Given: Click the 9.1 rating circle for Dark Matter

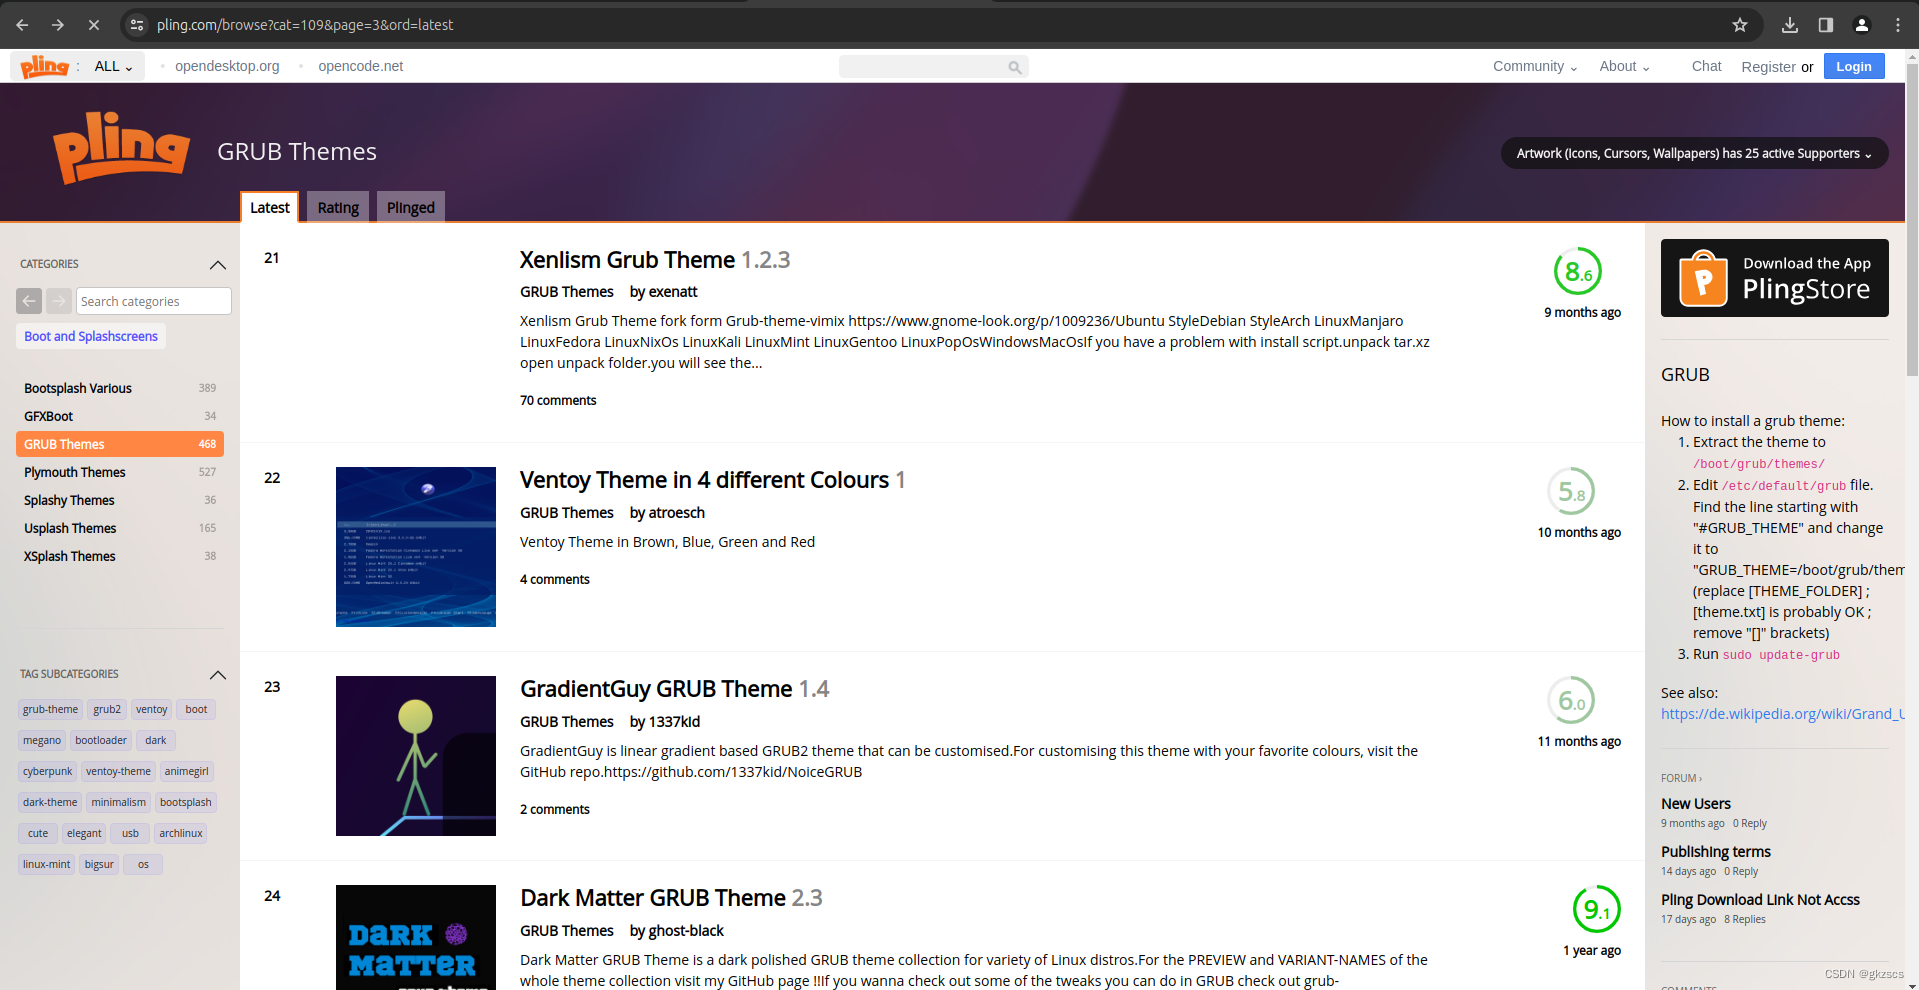Looking at the screenshot, I should click(x=1597, y=909).
